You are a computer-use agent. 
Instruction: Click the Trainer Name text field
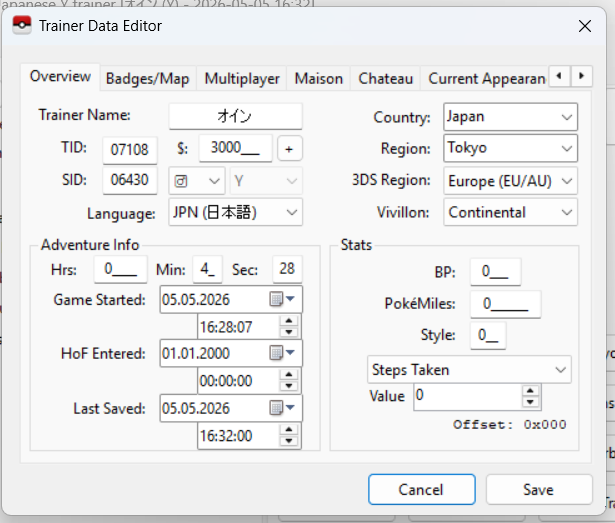[x=235, y=116]
